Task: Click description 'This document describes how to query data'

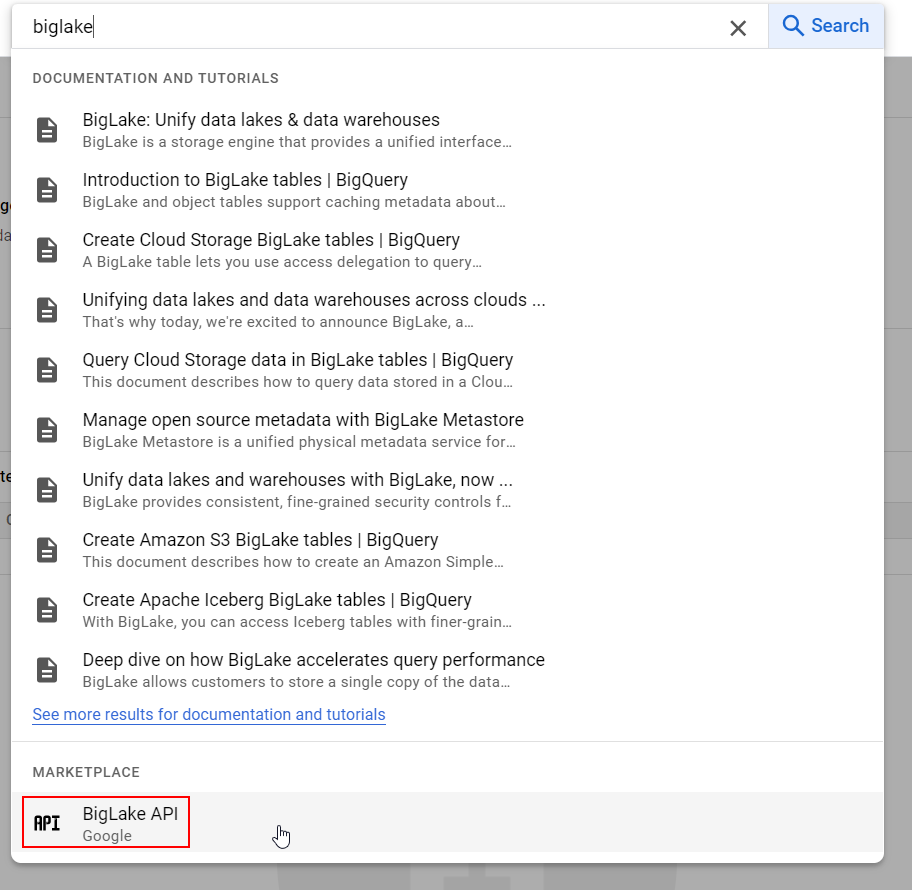Action: (x=298, y=382)
